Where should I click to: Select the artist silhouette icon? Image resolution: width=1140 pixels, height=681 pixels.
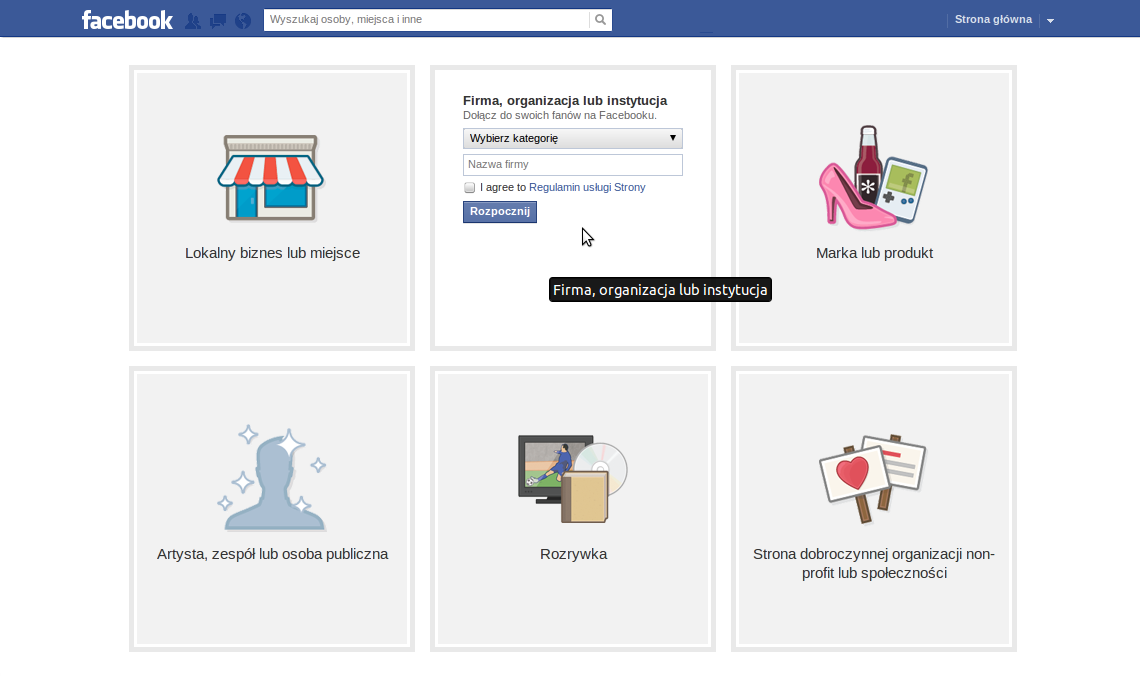(272, 477)
